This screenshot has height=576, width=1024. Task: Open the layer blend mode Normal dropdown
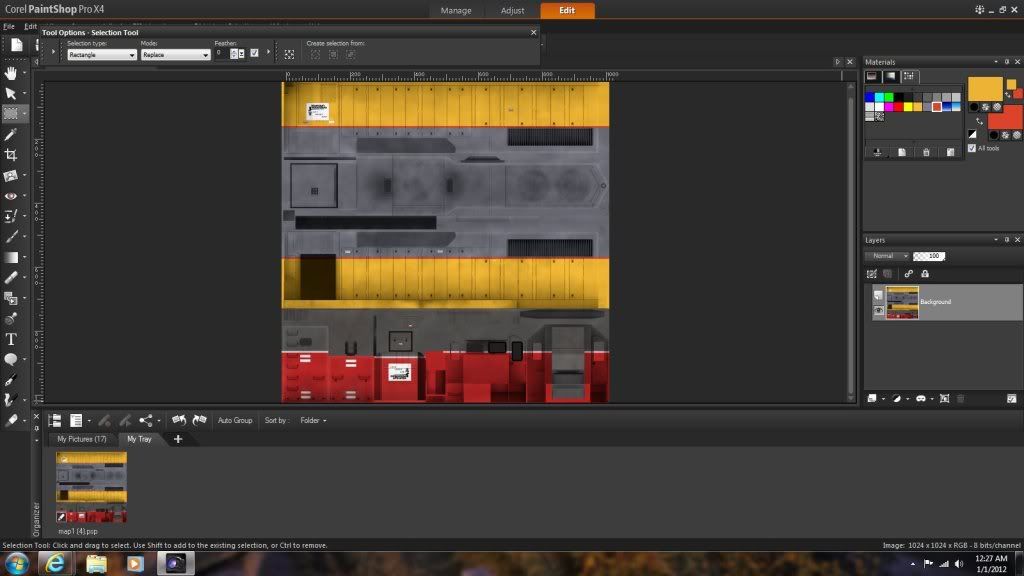pyautogui.click(x=887, y=256)
